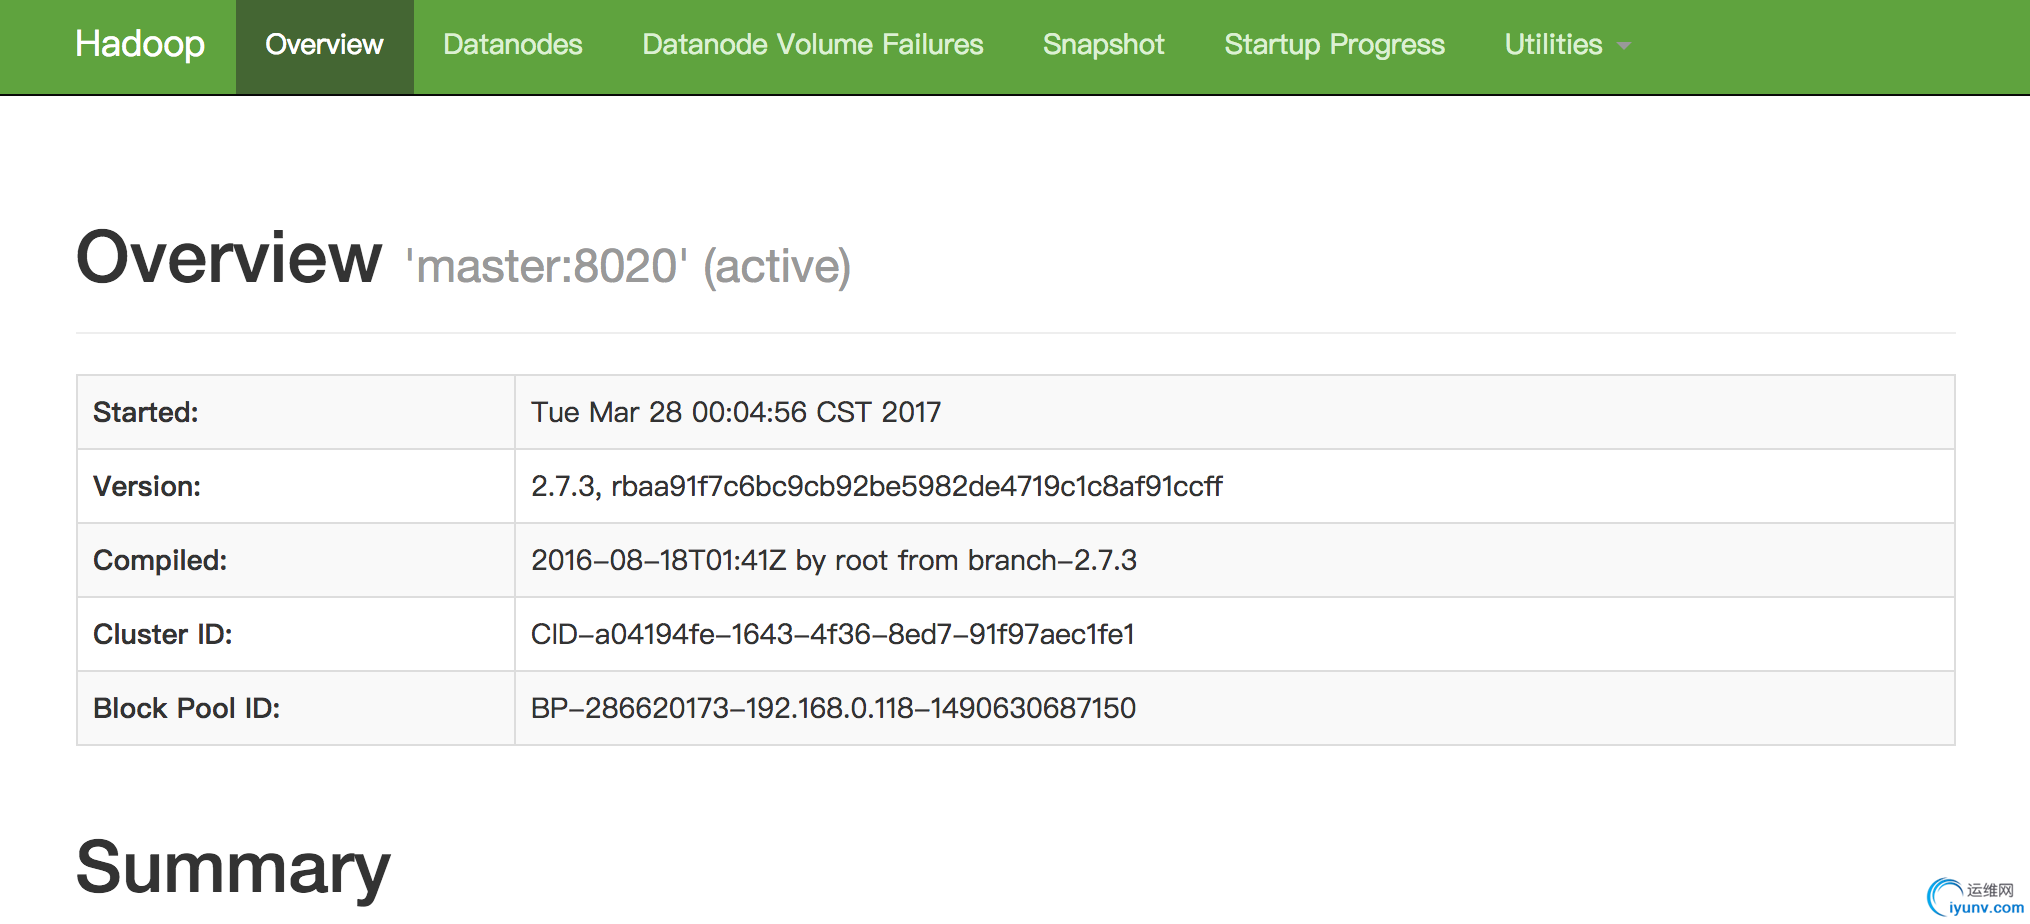The height and width of the screenshot is (924, 2030).
Task: Click the "Cluster ID:" row label
Action: tap(162, 634)
